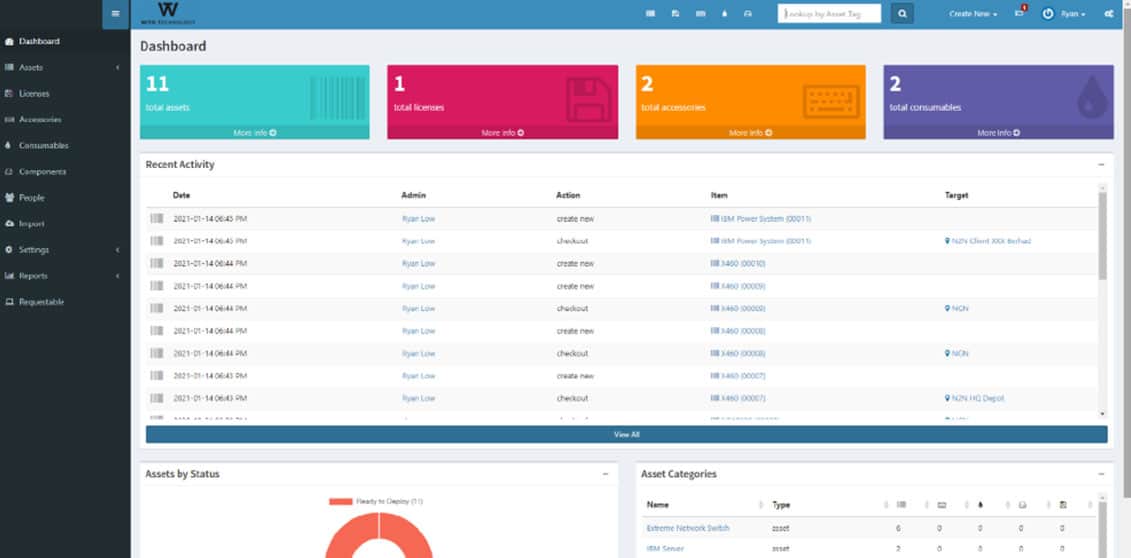Click View All recent activity button

[x=626, y=434]
